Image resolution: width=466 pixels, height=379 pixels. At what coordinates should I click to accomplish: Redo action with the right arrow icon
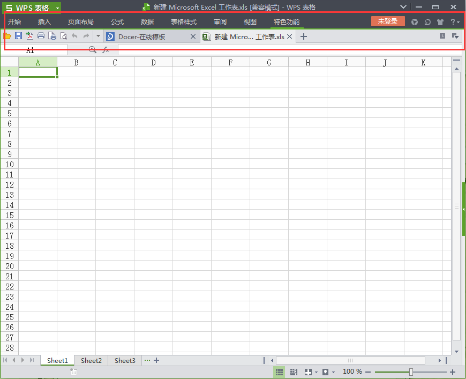click(86, 36)
